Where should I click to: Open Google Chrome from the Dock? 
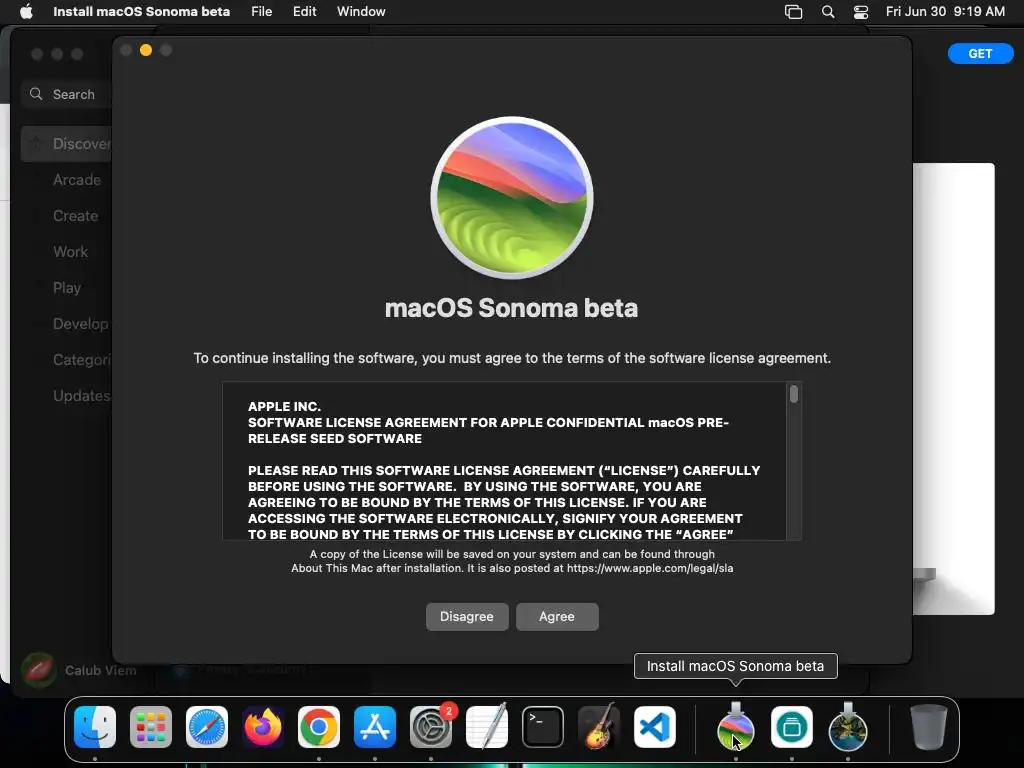click(x=319, y=727)
